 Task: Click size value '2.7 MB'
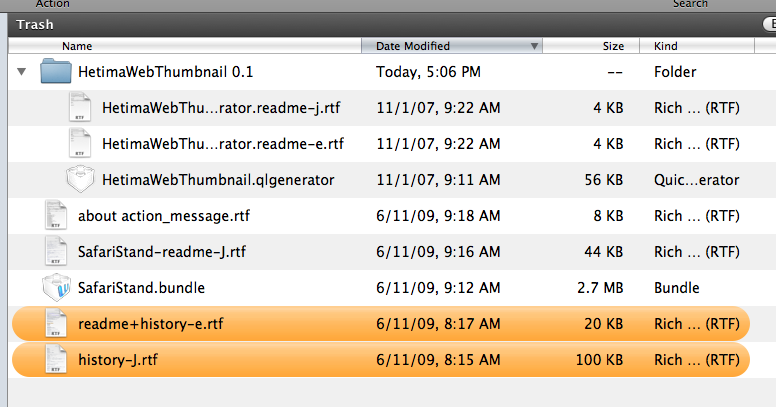point(600,288)
